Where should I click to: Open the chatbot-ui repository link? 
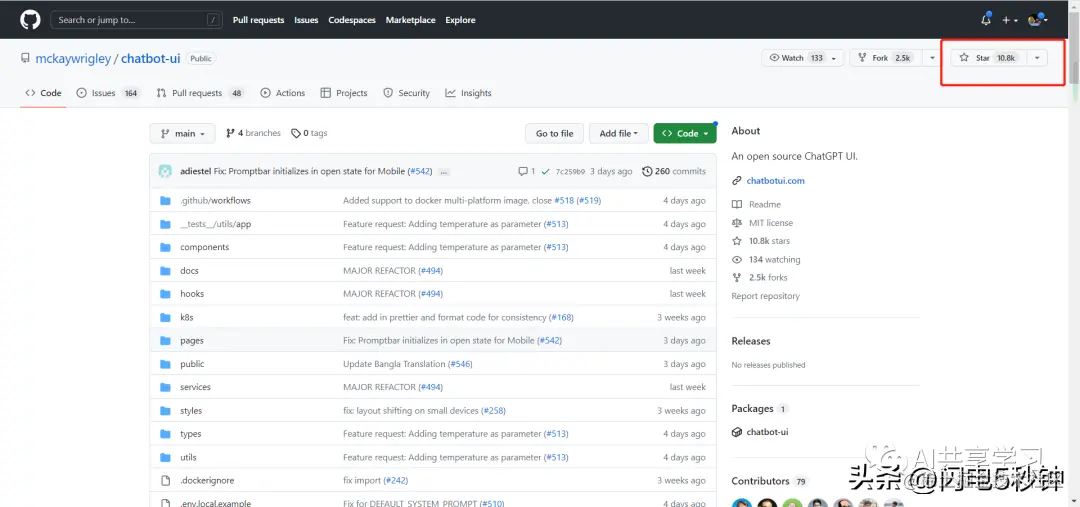[151, 59]
